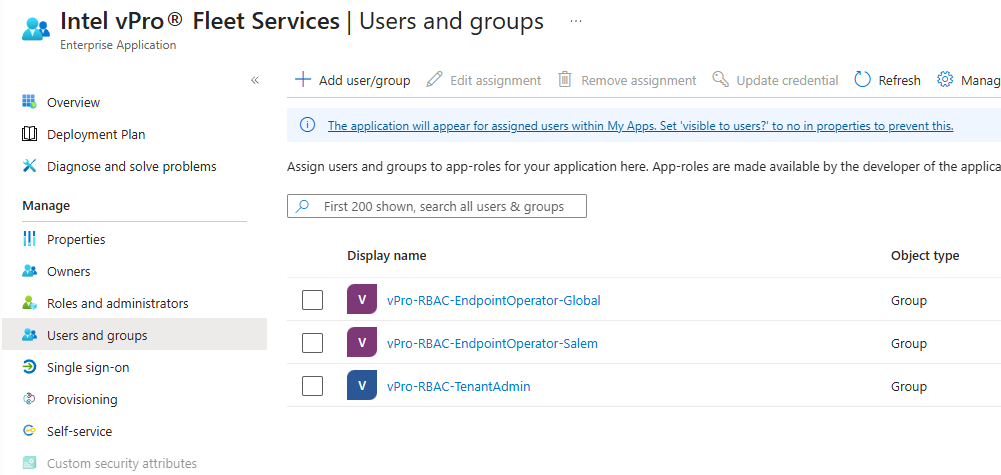Click the Self-service icon
The width and height of the screenshot is (1001, 475).
pyautogui.click(x=29, y=431)
